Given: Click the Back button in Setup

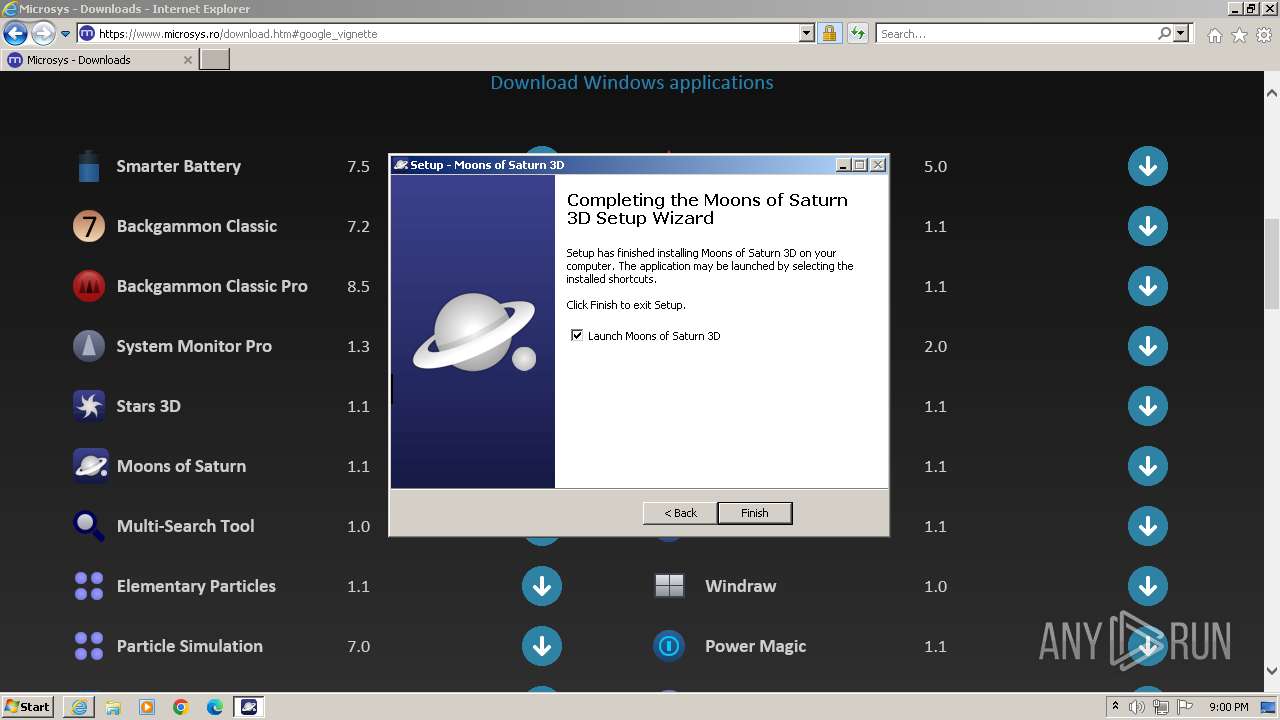Looking at the screenshot, I should pos(680,513).
